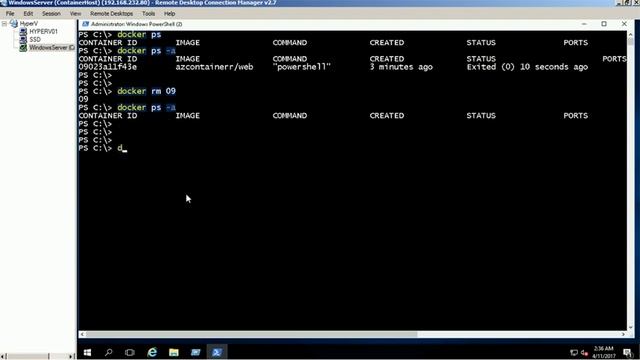
Task: Click PowerShell vertical scrollbar down arrow
Action: [631, 327]
